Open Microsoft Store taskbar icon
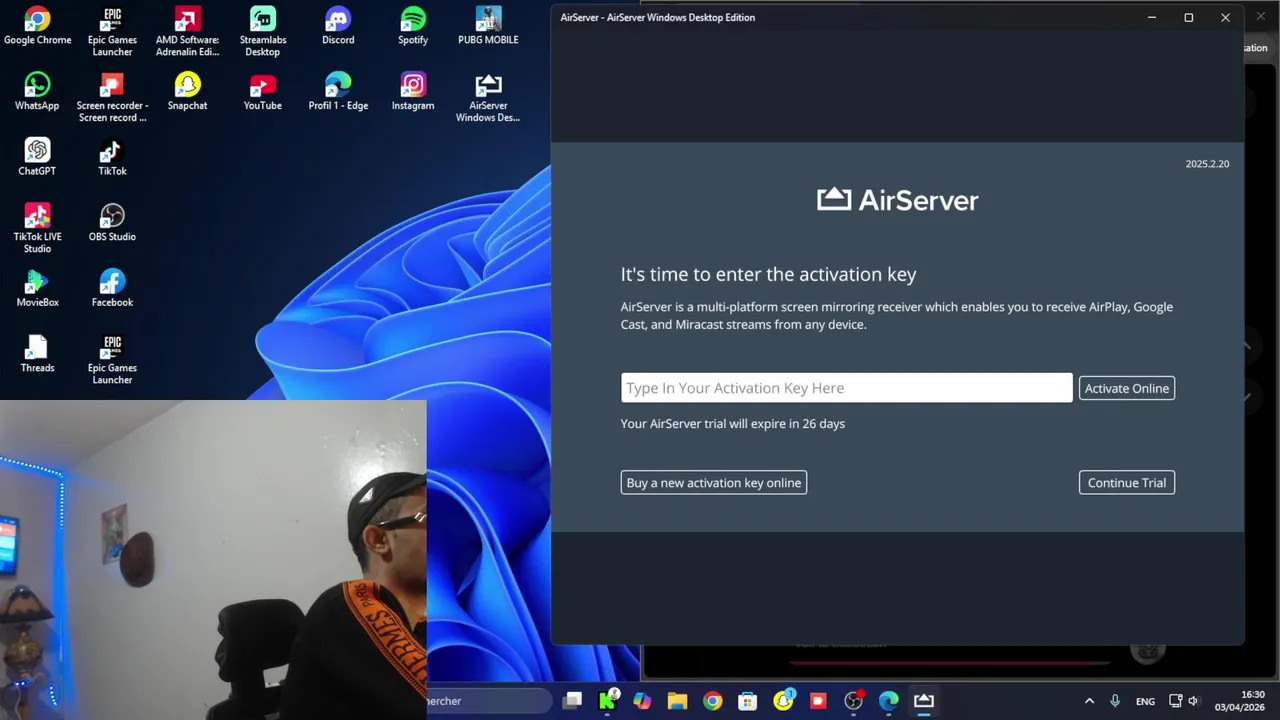 point(747,701)
